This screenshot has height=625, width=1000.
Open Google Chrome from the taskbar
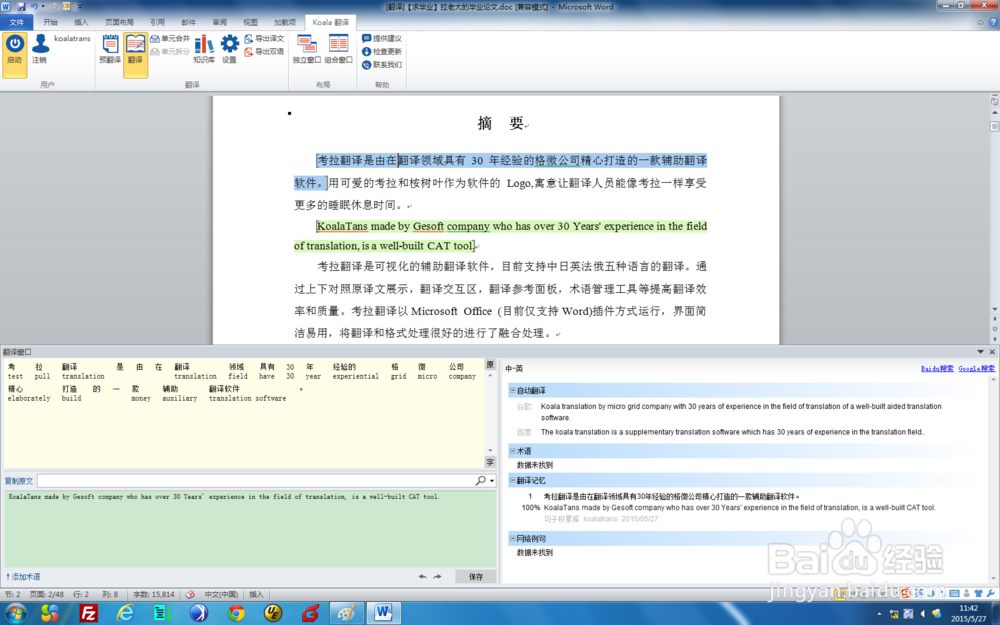(x=237, y=614)
